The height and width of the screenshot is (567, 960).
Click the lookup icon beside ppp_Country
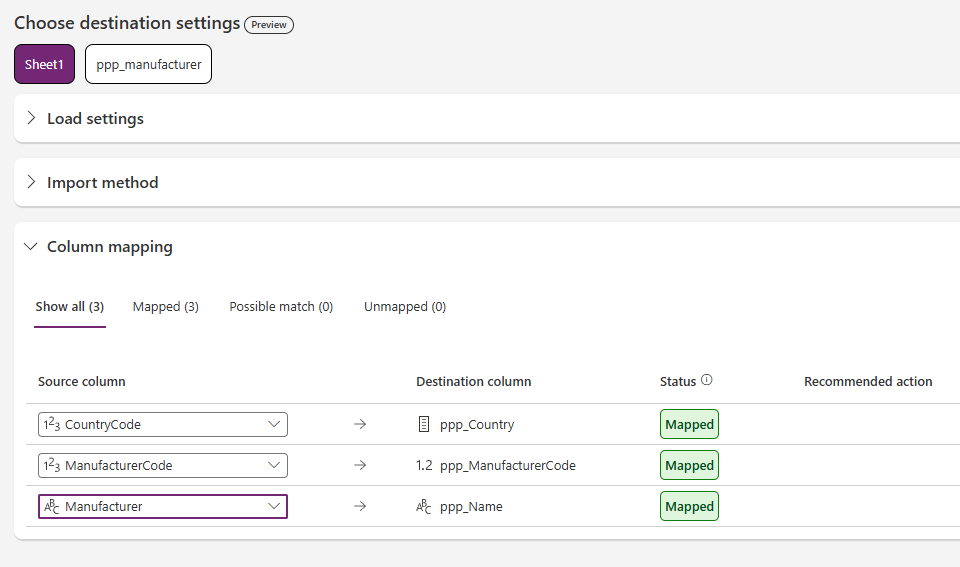tap(424, 424)
